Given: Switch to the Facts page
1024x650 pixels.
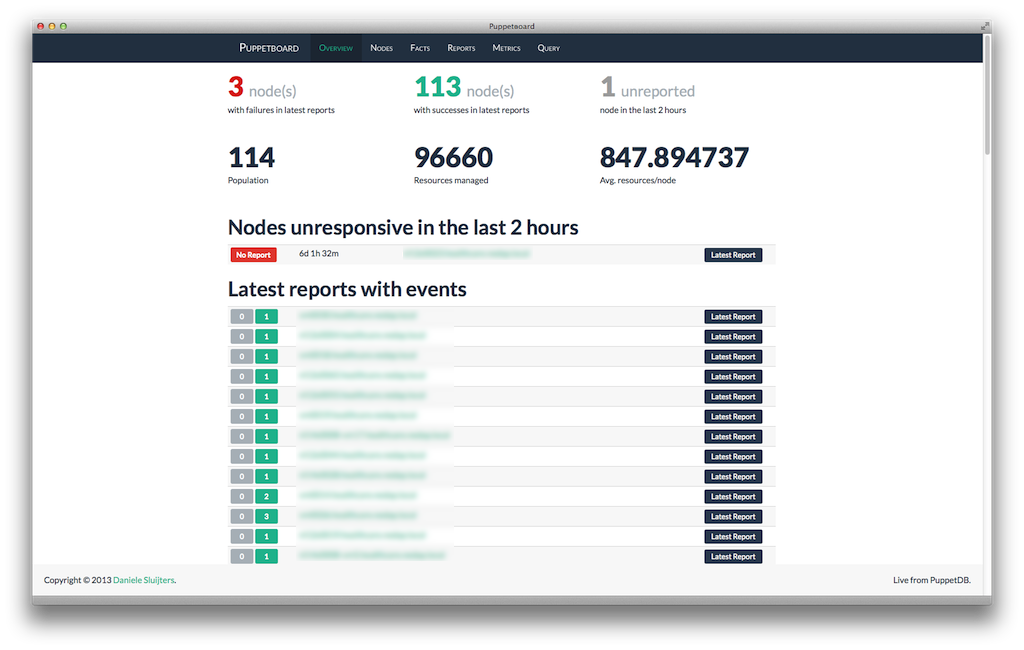Looking at the screenshot, I should click(420, 48).
